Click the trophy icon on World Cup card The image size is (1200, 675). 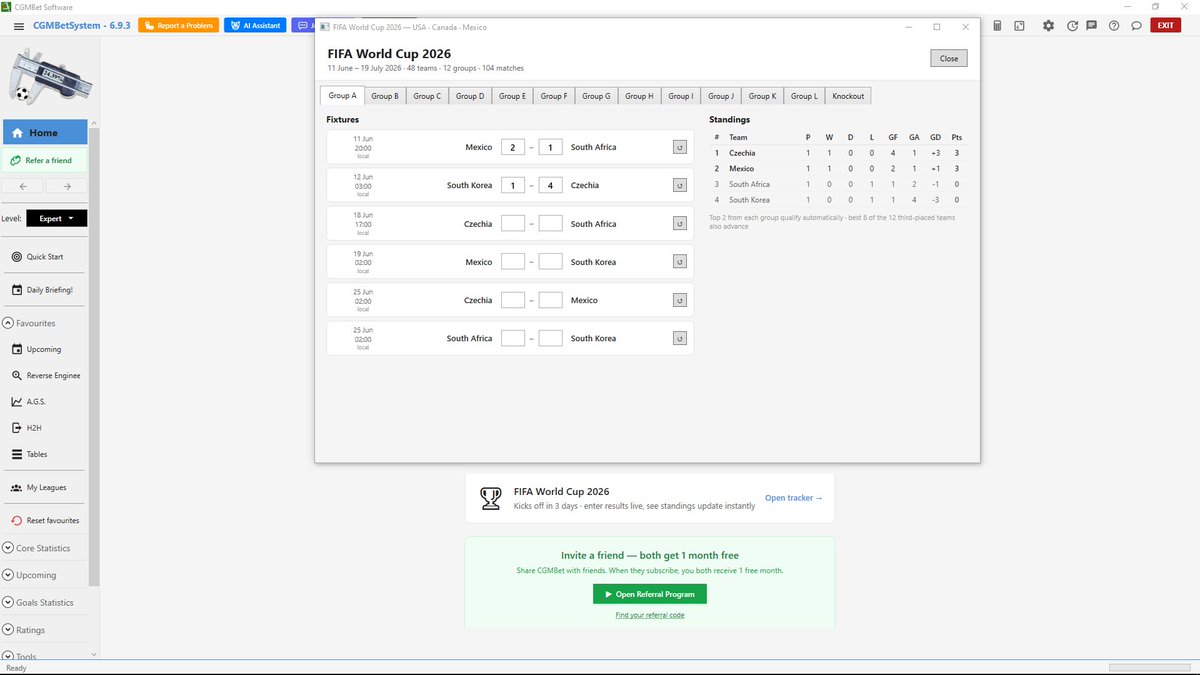[x=490, y=498]
